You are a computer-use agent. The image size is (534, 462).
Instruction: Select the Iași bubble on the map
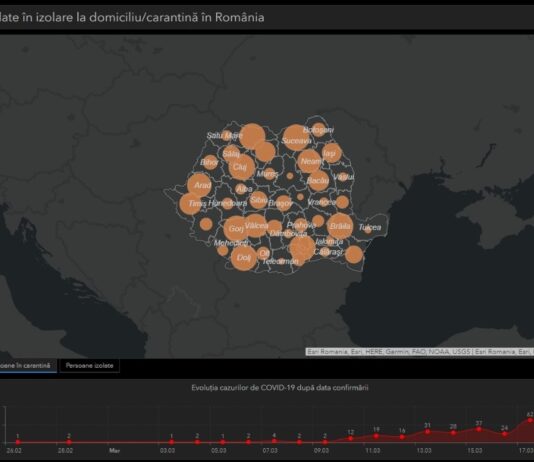[332, 153]
